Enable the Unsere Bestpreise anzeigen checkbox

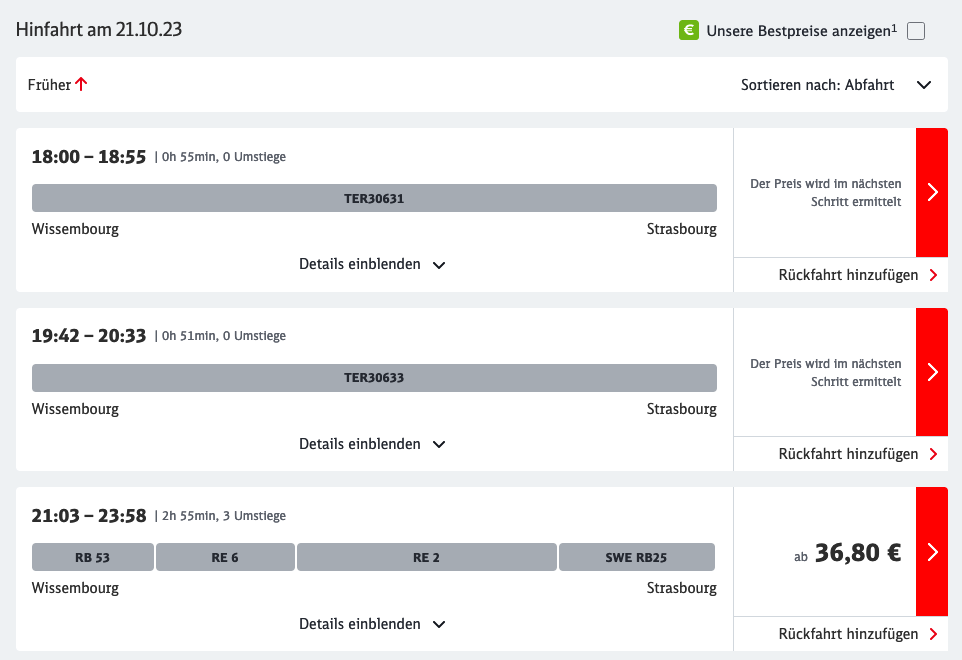point(916,31)
